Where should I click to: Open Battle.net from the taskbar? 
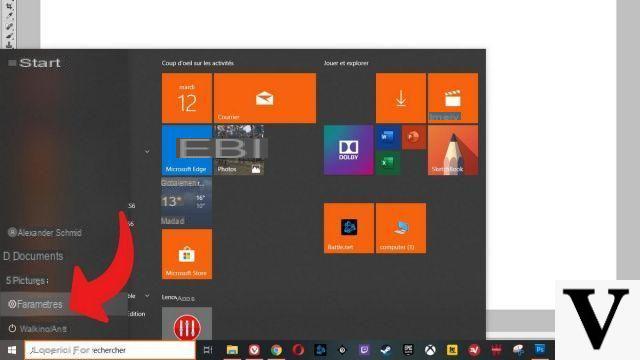(x=320, y=350)
